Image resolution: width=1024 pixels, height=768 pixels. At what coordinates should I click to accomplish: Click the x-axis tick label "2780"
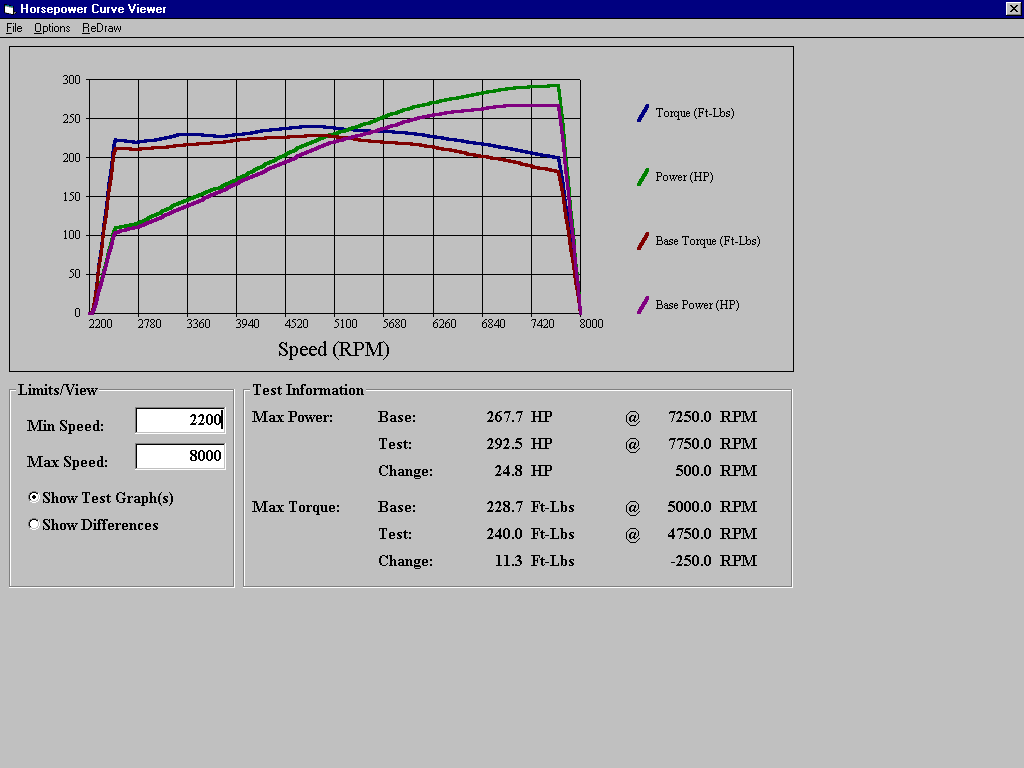pyautogui.click(x=150, y=324)
